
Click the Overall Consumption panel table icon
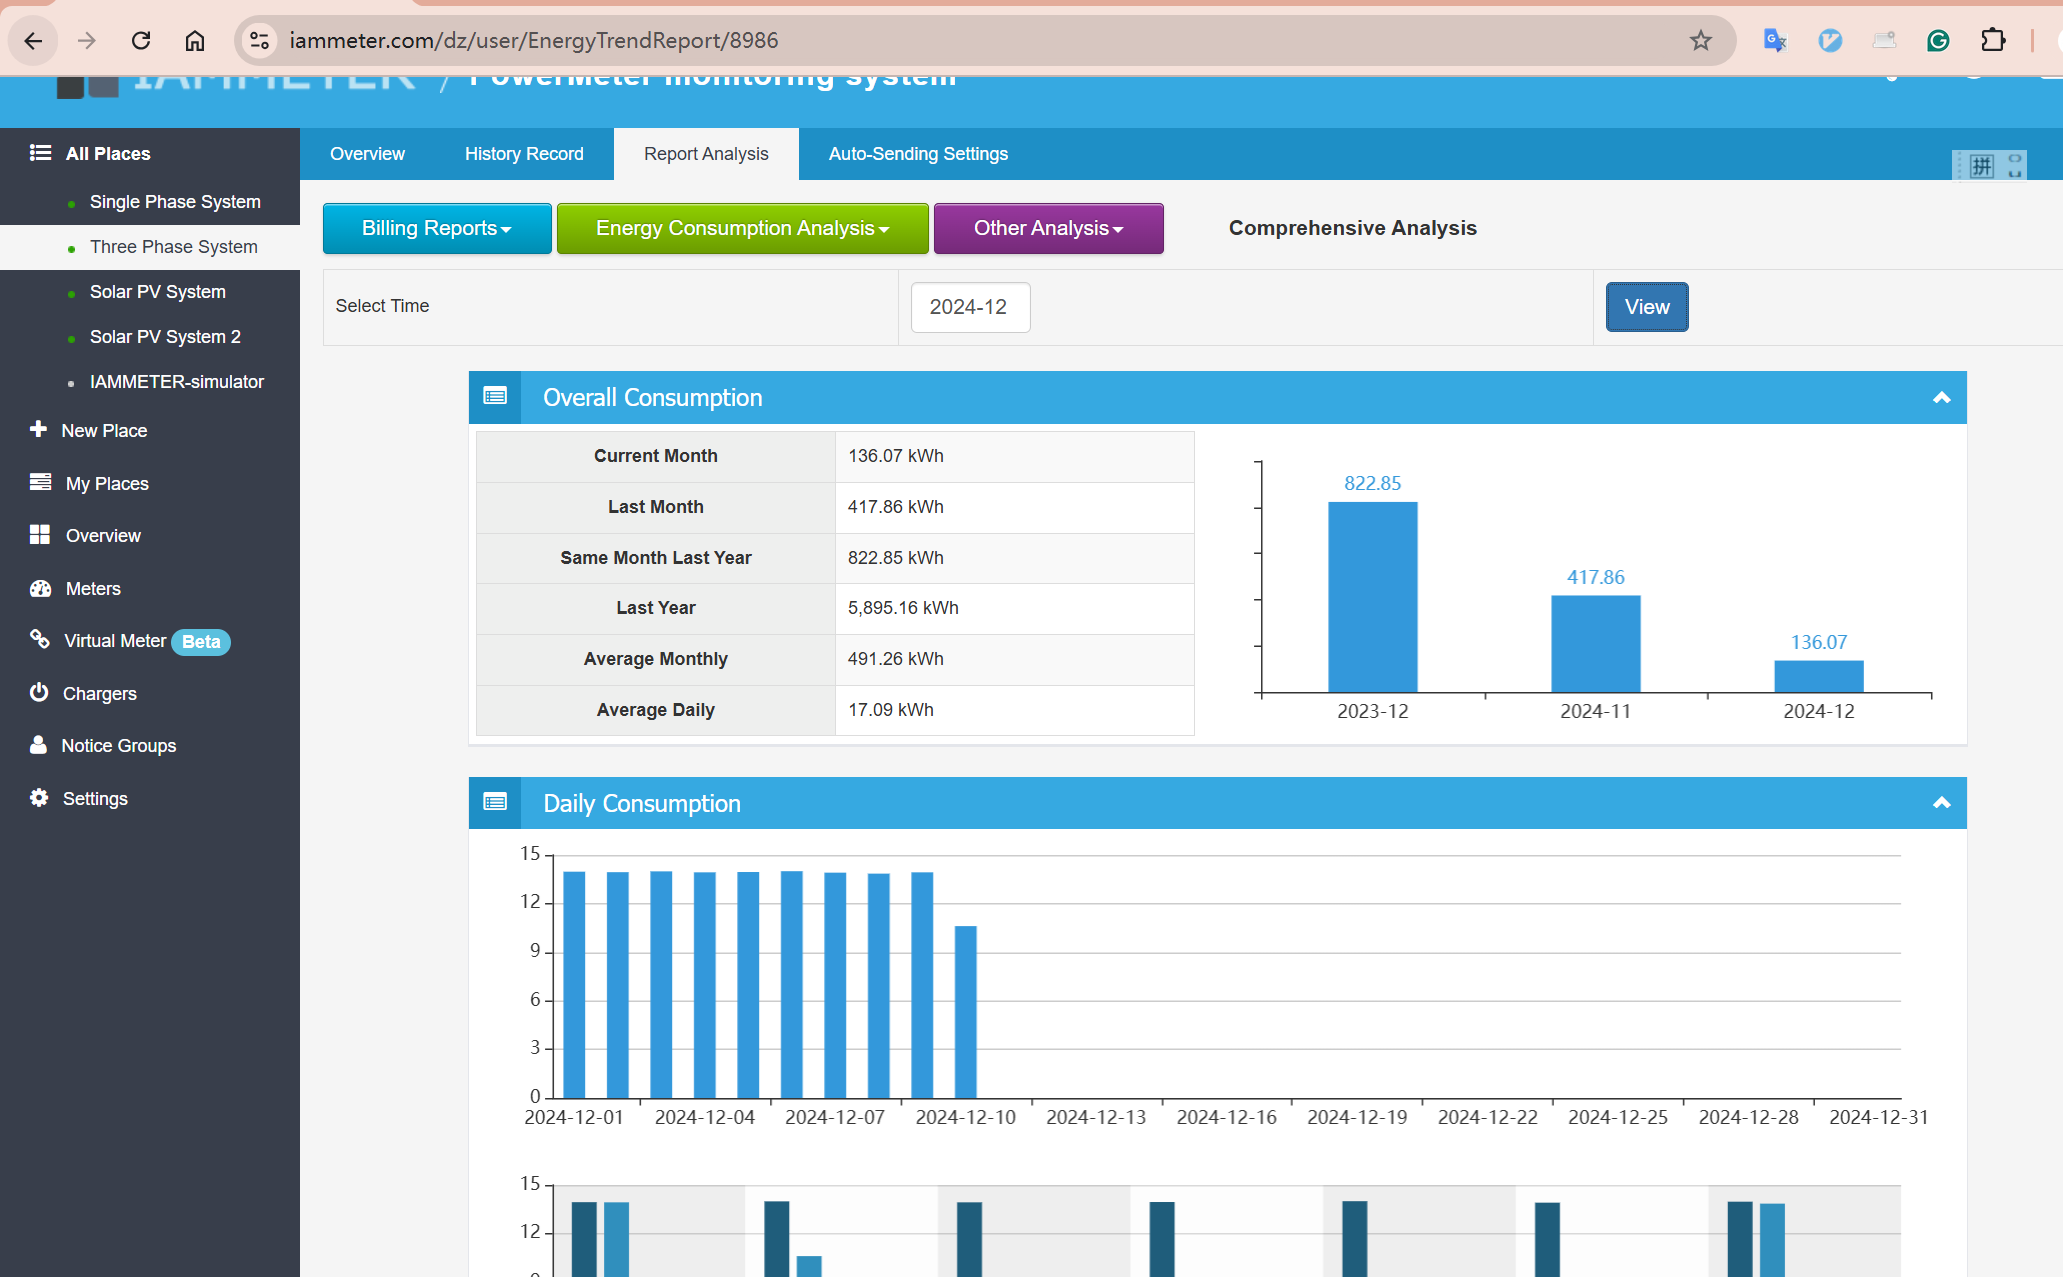[495, 397]
